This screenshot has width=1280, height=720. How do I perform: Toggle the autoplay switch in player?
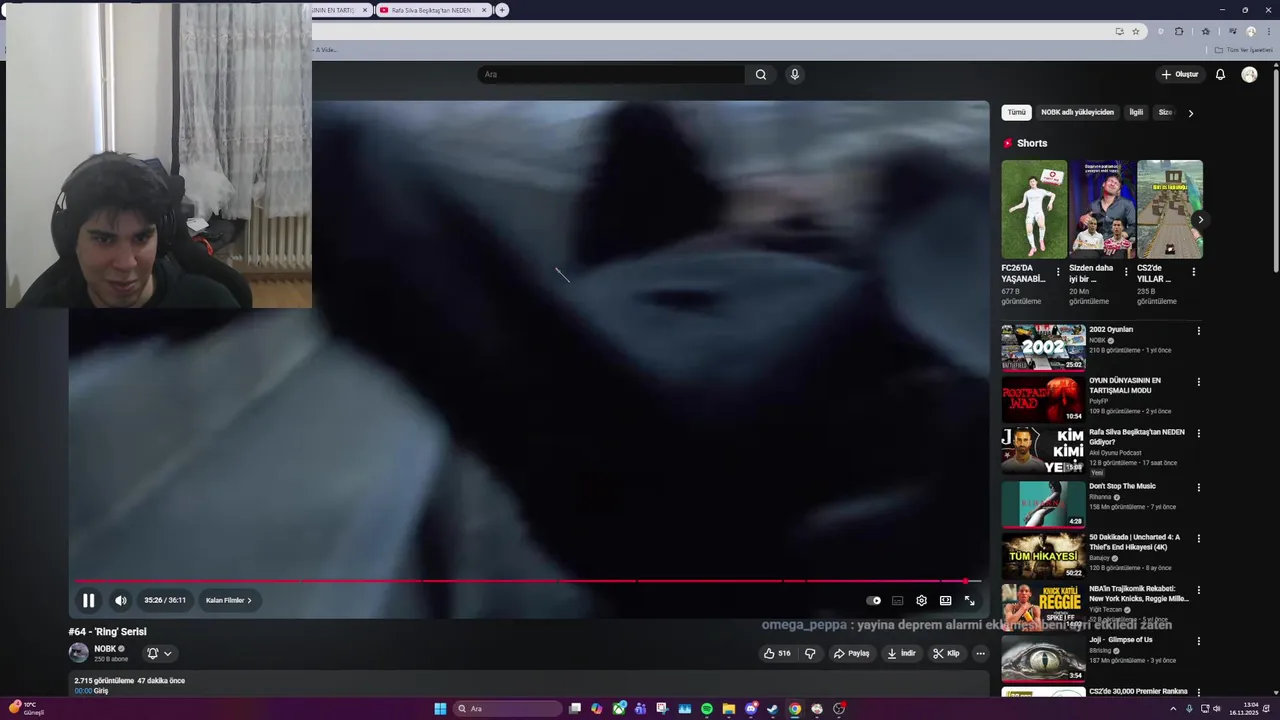pos(874,601)
